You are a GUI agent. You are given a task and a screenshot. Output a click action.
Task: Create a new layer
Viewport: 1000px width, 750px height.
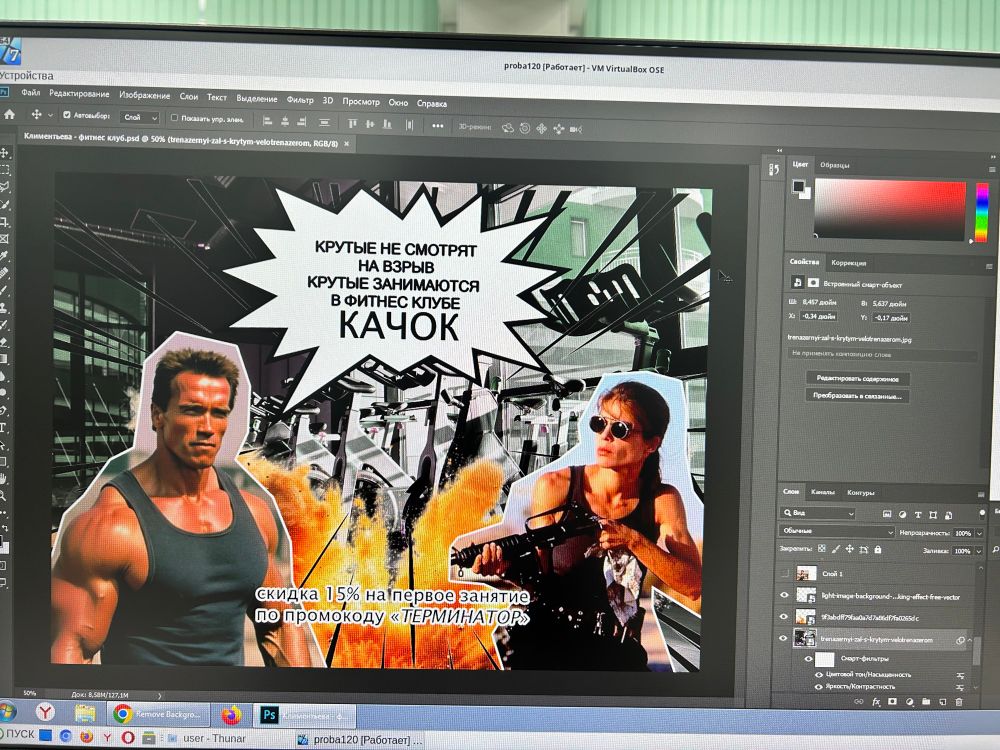pos(942,702)
